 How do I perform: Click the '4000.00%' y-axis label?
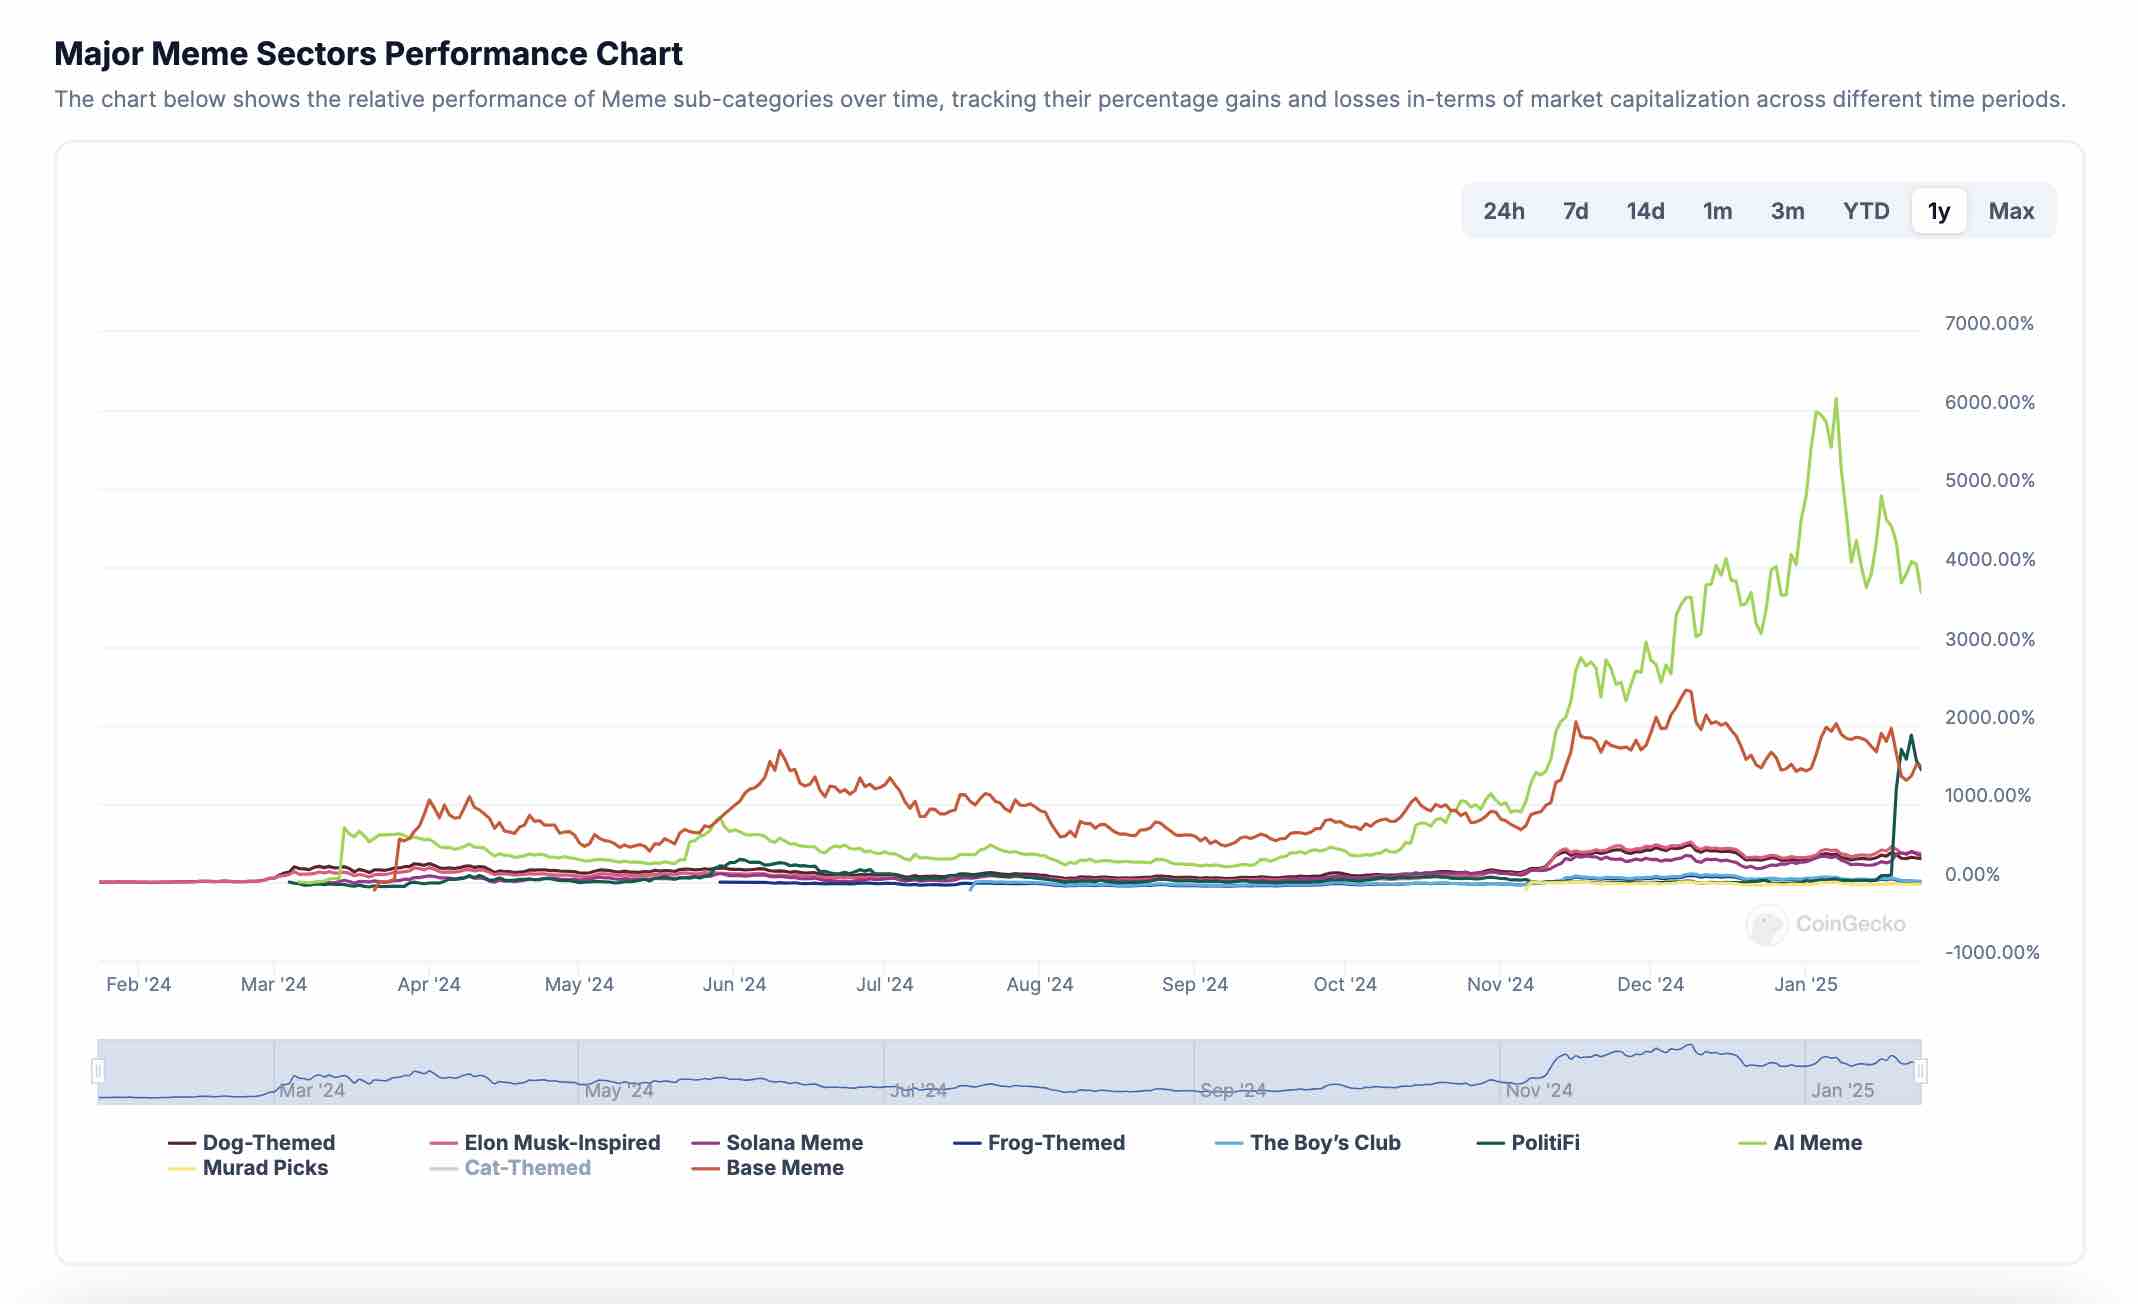point(1990,559)
